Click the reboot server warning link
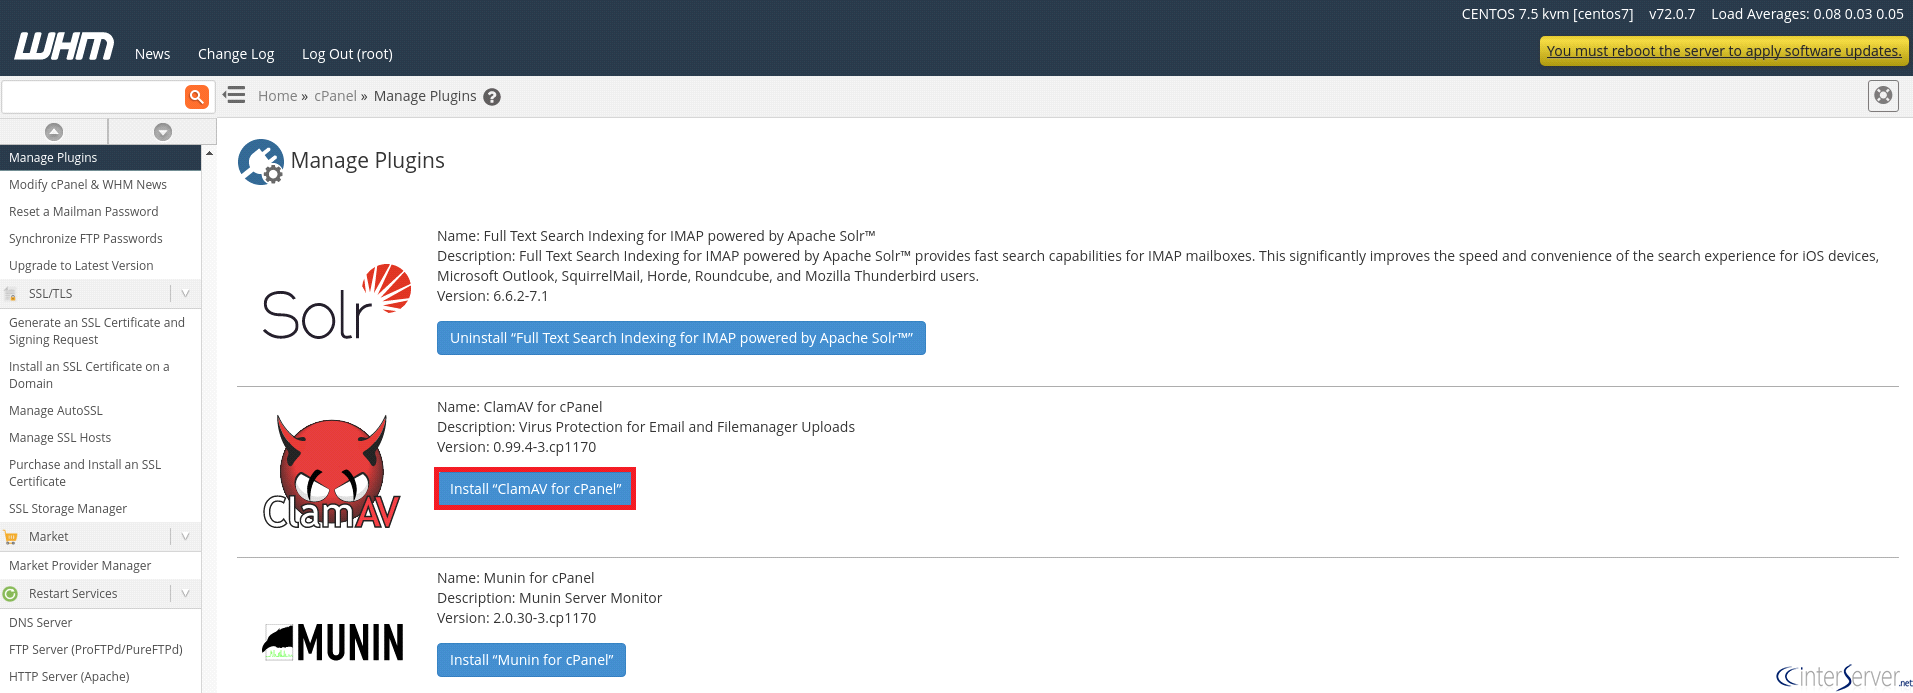The height and width of the screenshot is (693, 1913). pos(1724,51)
